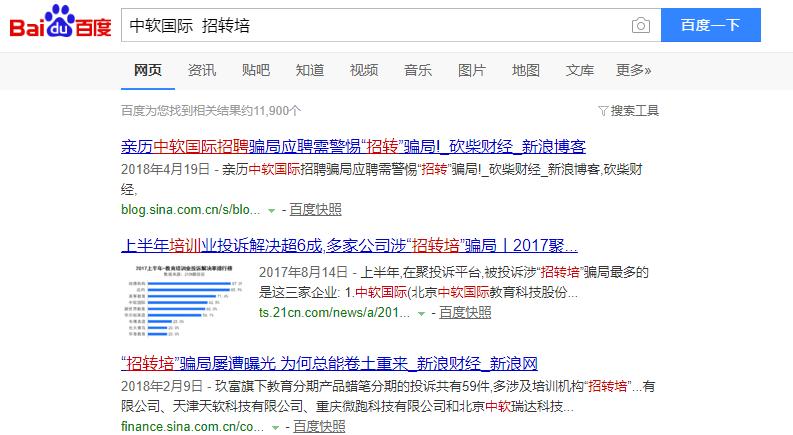This screenshot has height=435, width=793.
Task: Expand dropdown arrow next to blog.sina.com.cn
Action: [272, 210]
